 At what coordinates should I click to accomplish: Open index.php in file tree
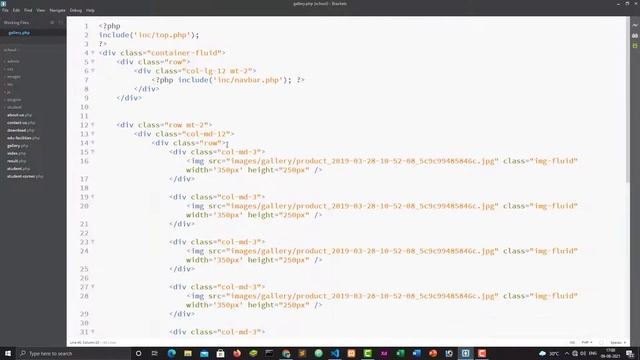(16, 153)
